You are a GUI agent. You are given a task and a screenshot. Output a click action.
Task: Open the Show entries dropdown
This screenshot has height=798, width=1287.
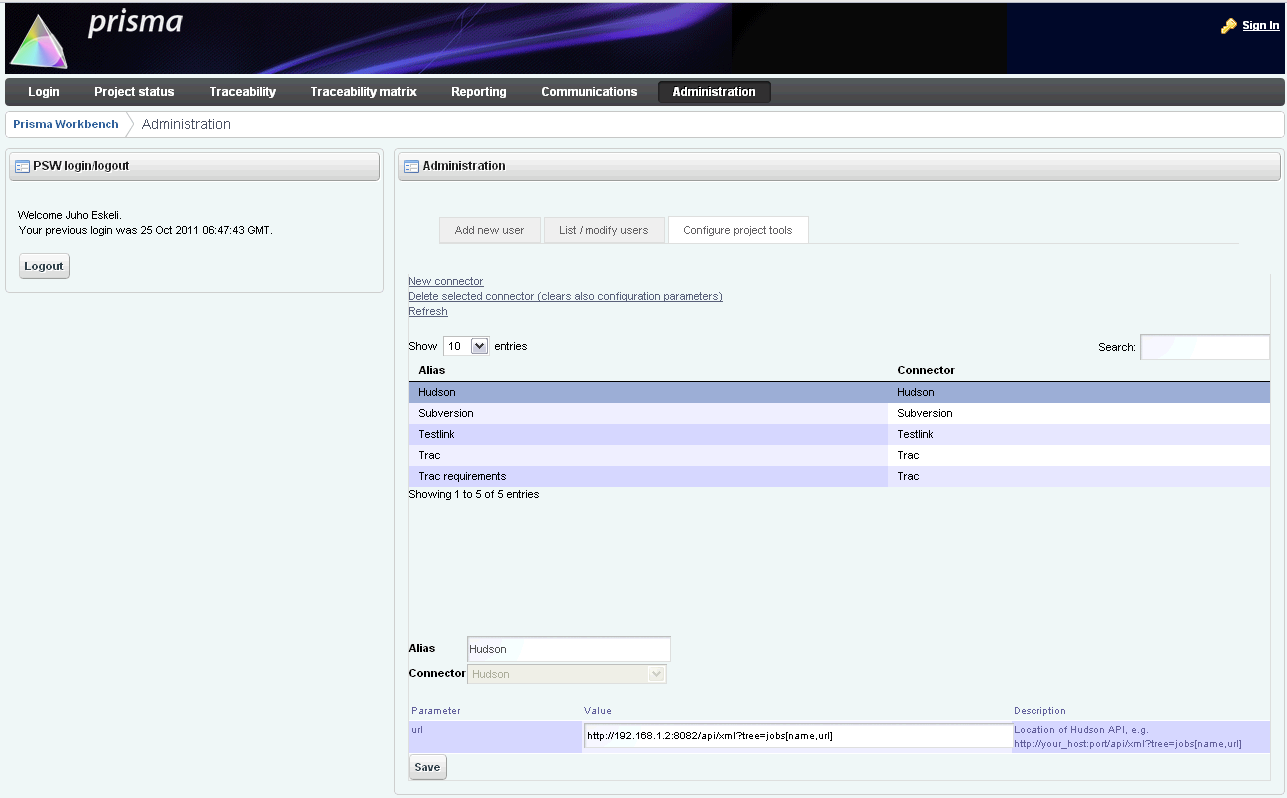[x=465, y=345]
